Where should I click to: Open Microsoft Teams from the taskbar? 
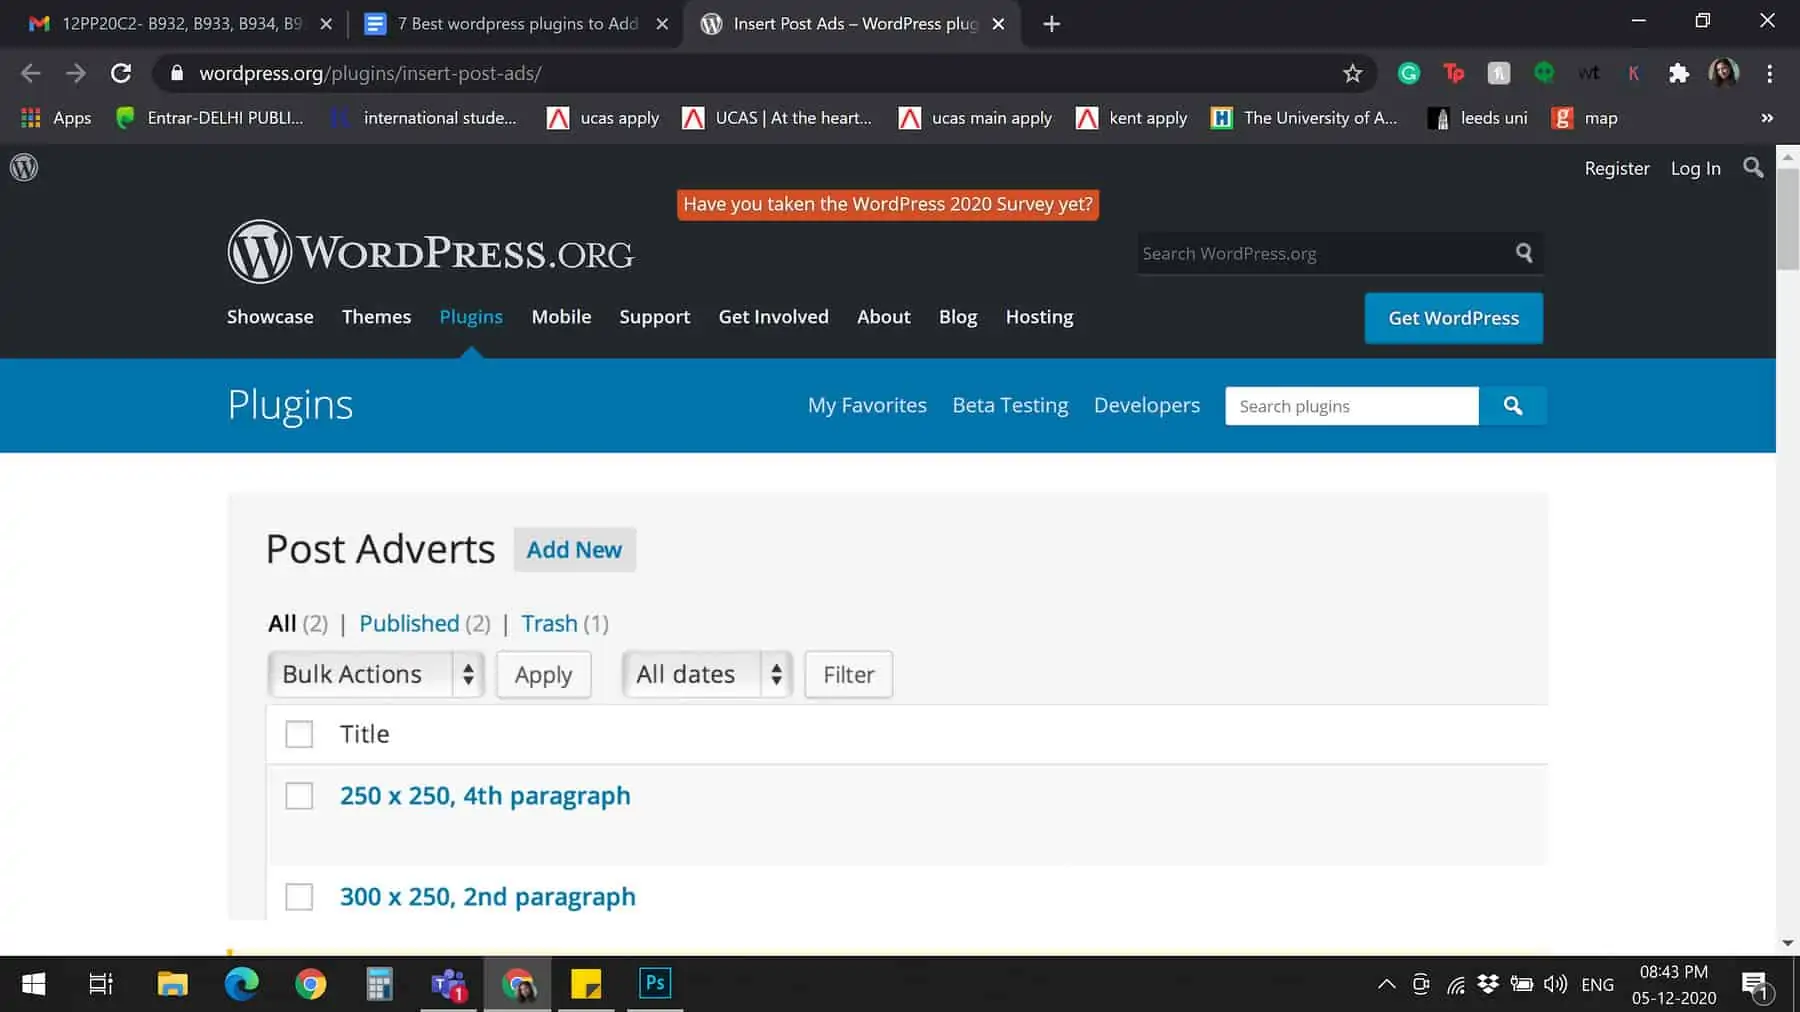(449, 984)
